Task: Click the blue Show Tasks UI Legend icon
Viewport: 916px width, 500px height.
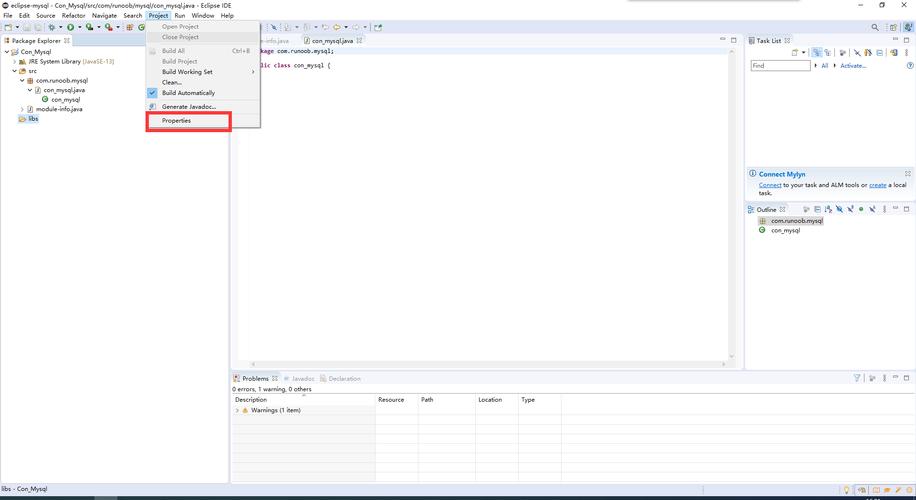Action: coord(910,65)
